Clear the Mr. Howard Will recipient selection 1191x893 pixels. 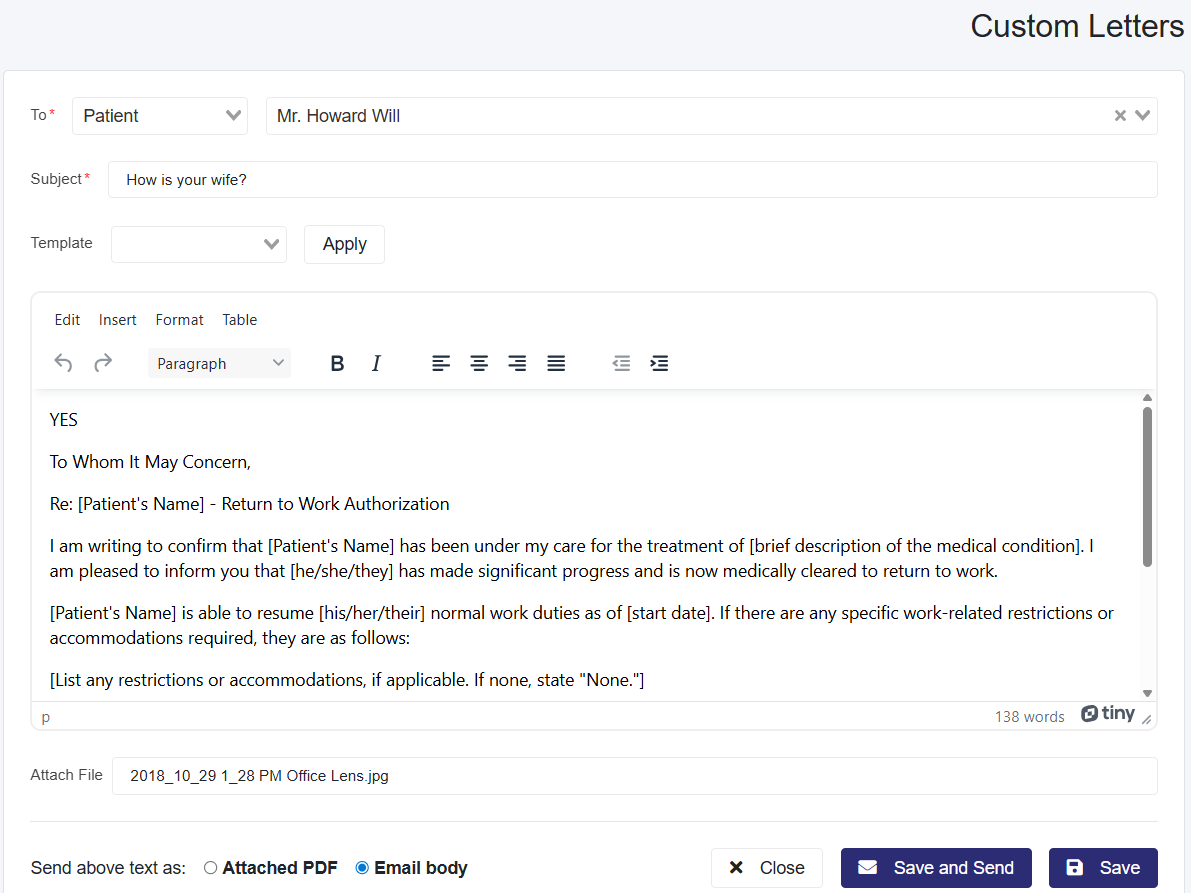pos(1120,116)
